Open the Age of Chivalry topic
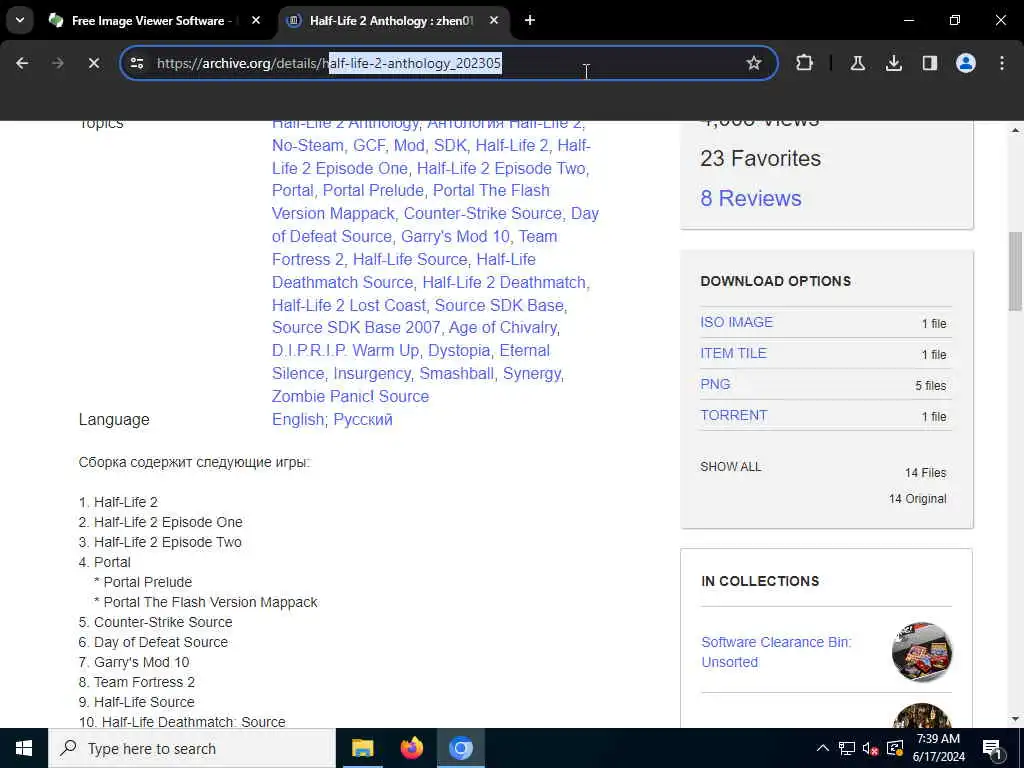Image resolution: width=1024 pixels, height=768 pixels. point(503,327)
